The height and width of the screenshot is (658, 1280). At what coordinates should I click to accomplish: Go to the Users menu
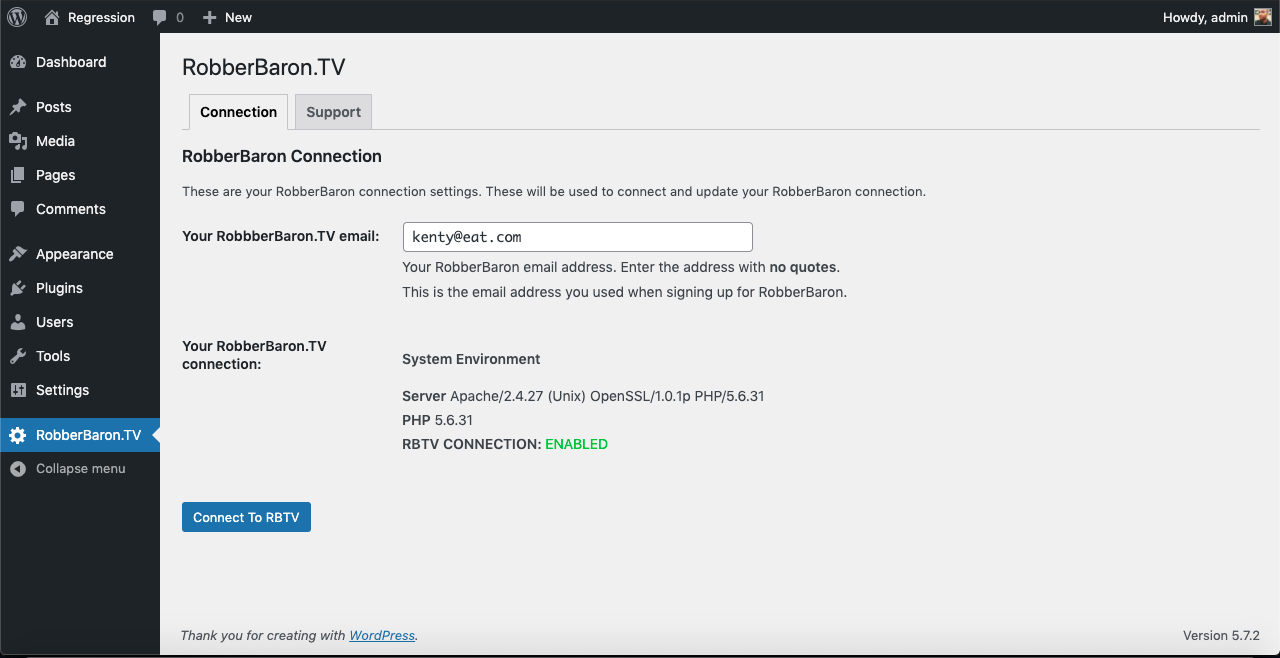coord(54,322)
